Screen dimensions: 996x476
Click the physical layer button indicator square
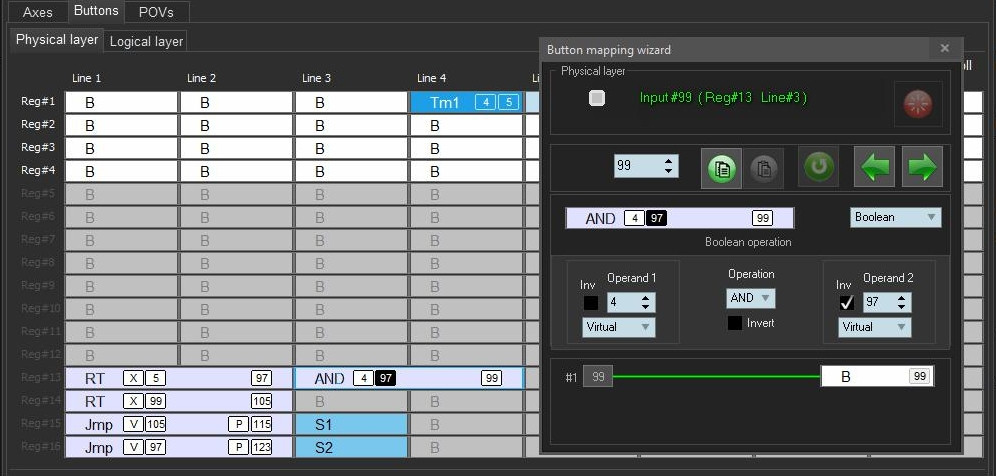pyautogui.click(x=596, y=98)
